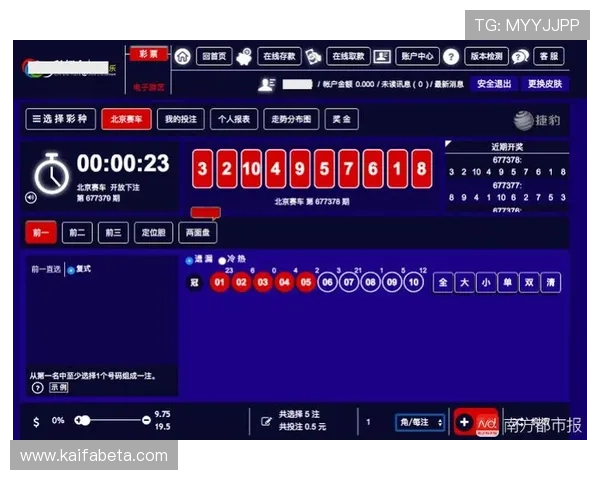Click the piggy bank deposit icon
600x480 pixels.
(x=245, y=57)
